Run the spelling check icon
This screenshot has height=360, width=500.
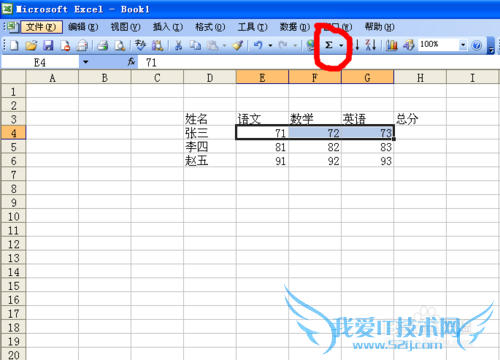coord(140,45)
